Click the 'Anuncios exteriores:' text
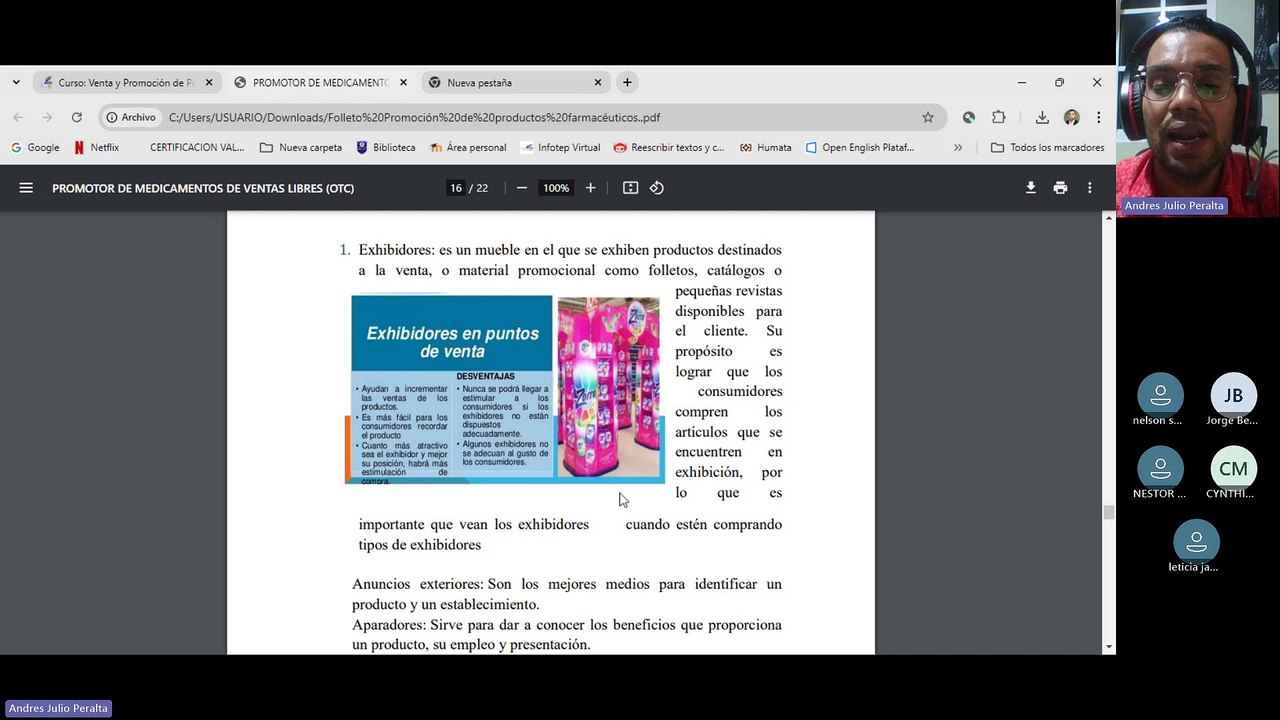1280x720 pixels. [x=418, y=584]
